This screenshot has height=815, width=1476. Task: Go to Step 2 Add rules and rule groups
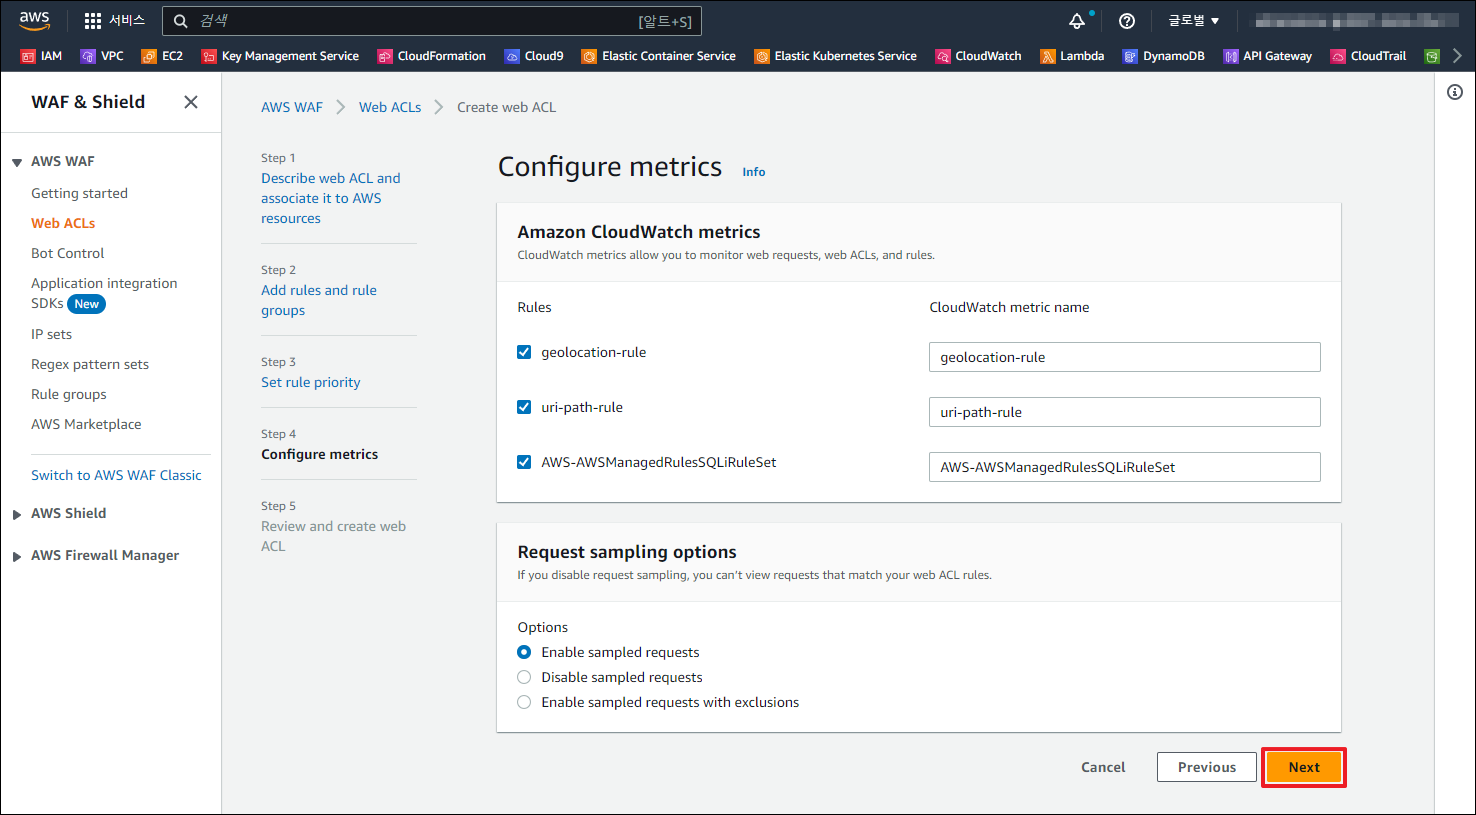(x=319, y=300)
